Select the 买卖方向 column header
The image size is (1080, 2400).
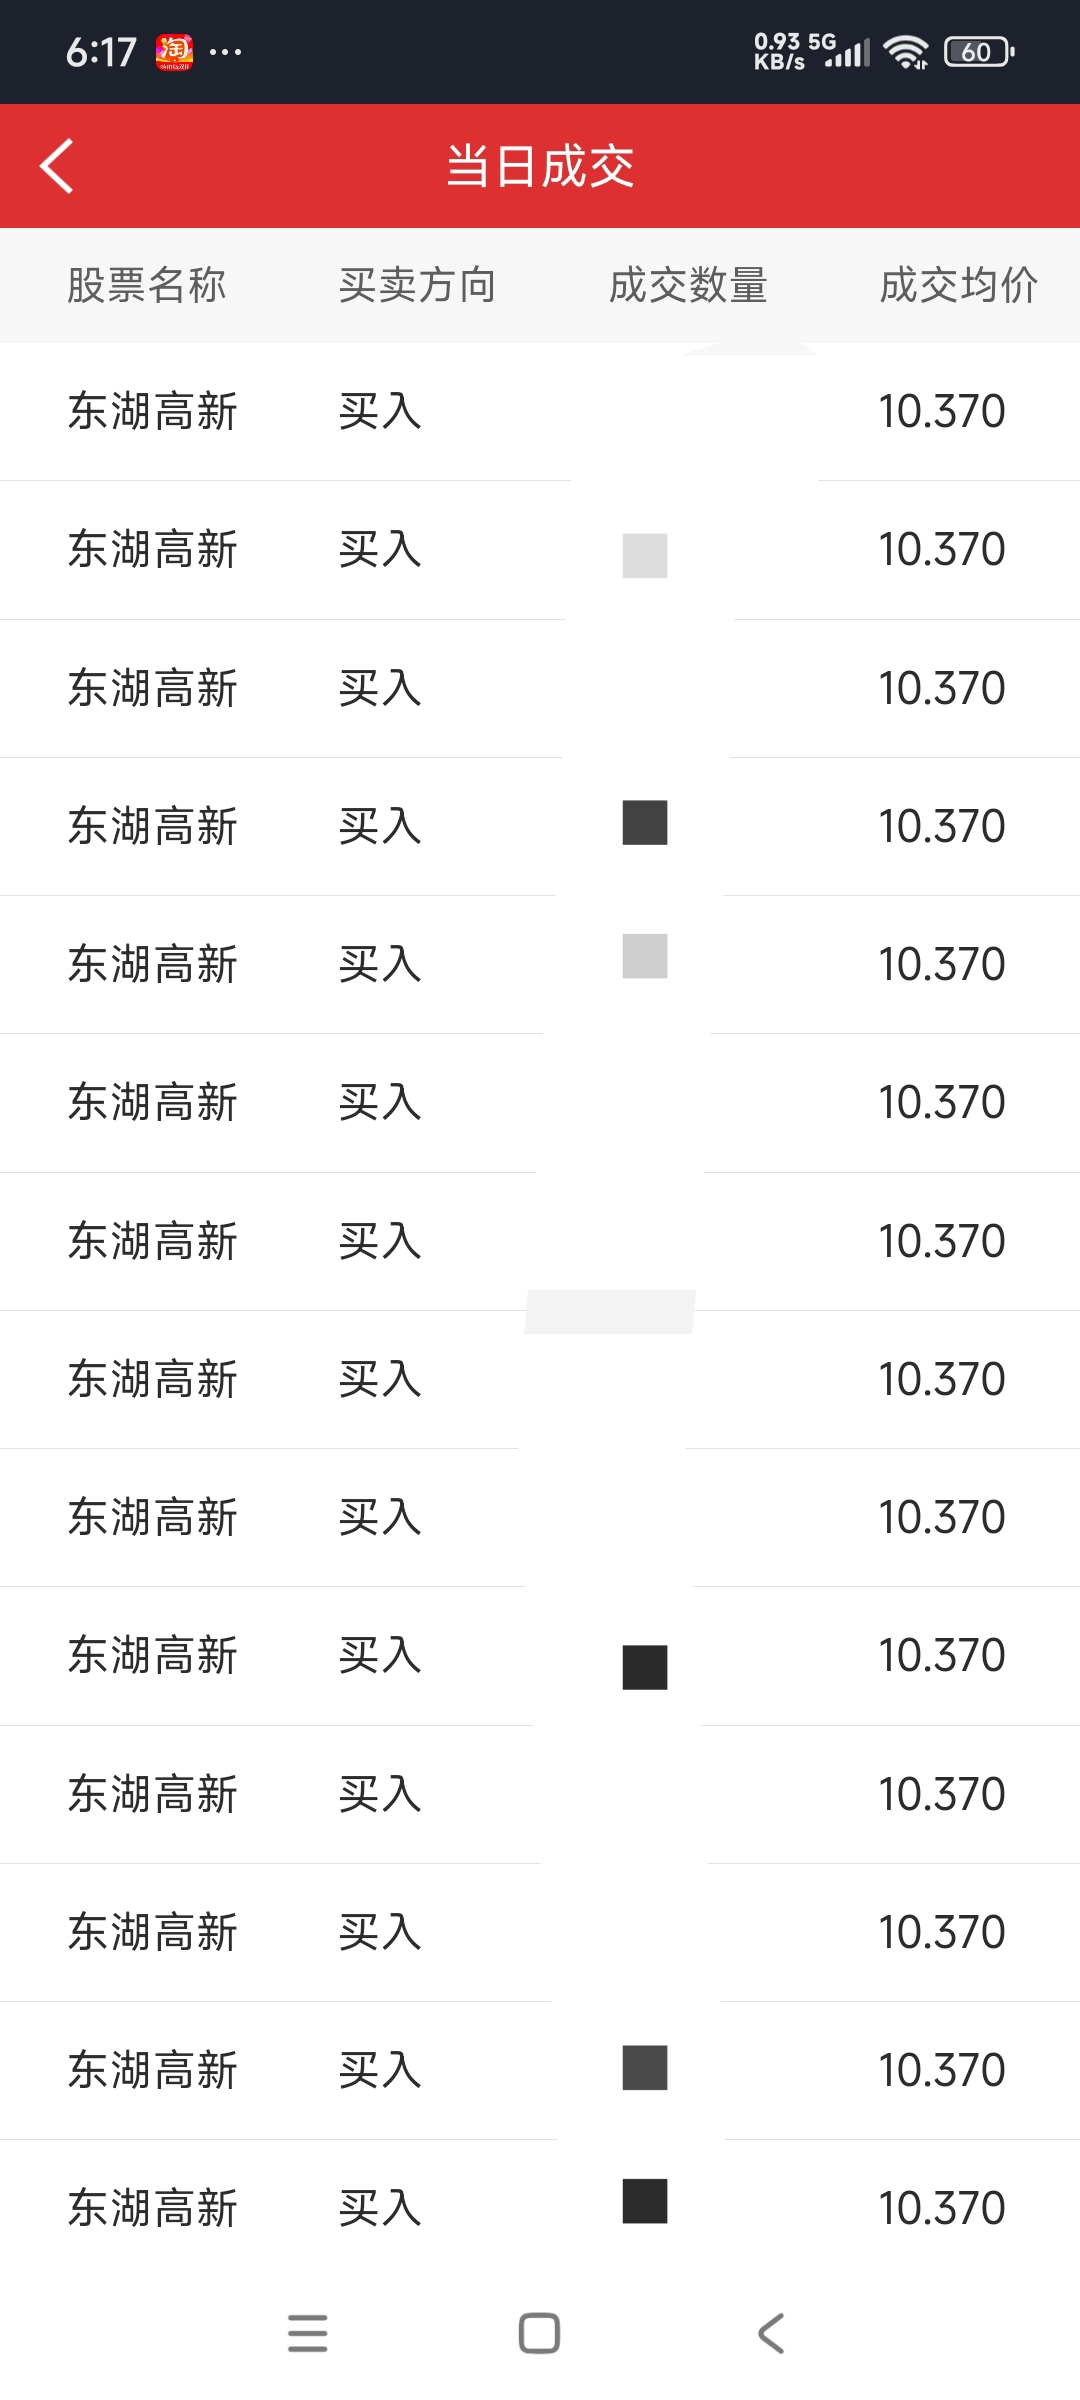tap(417, 285)
